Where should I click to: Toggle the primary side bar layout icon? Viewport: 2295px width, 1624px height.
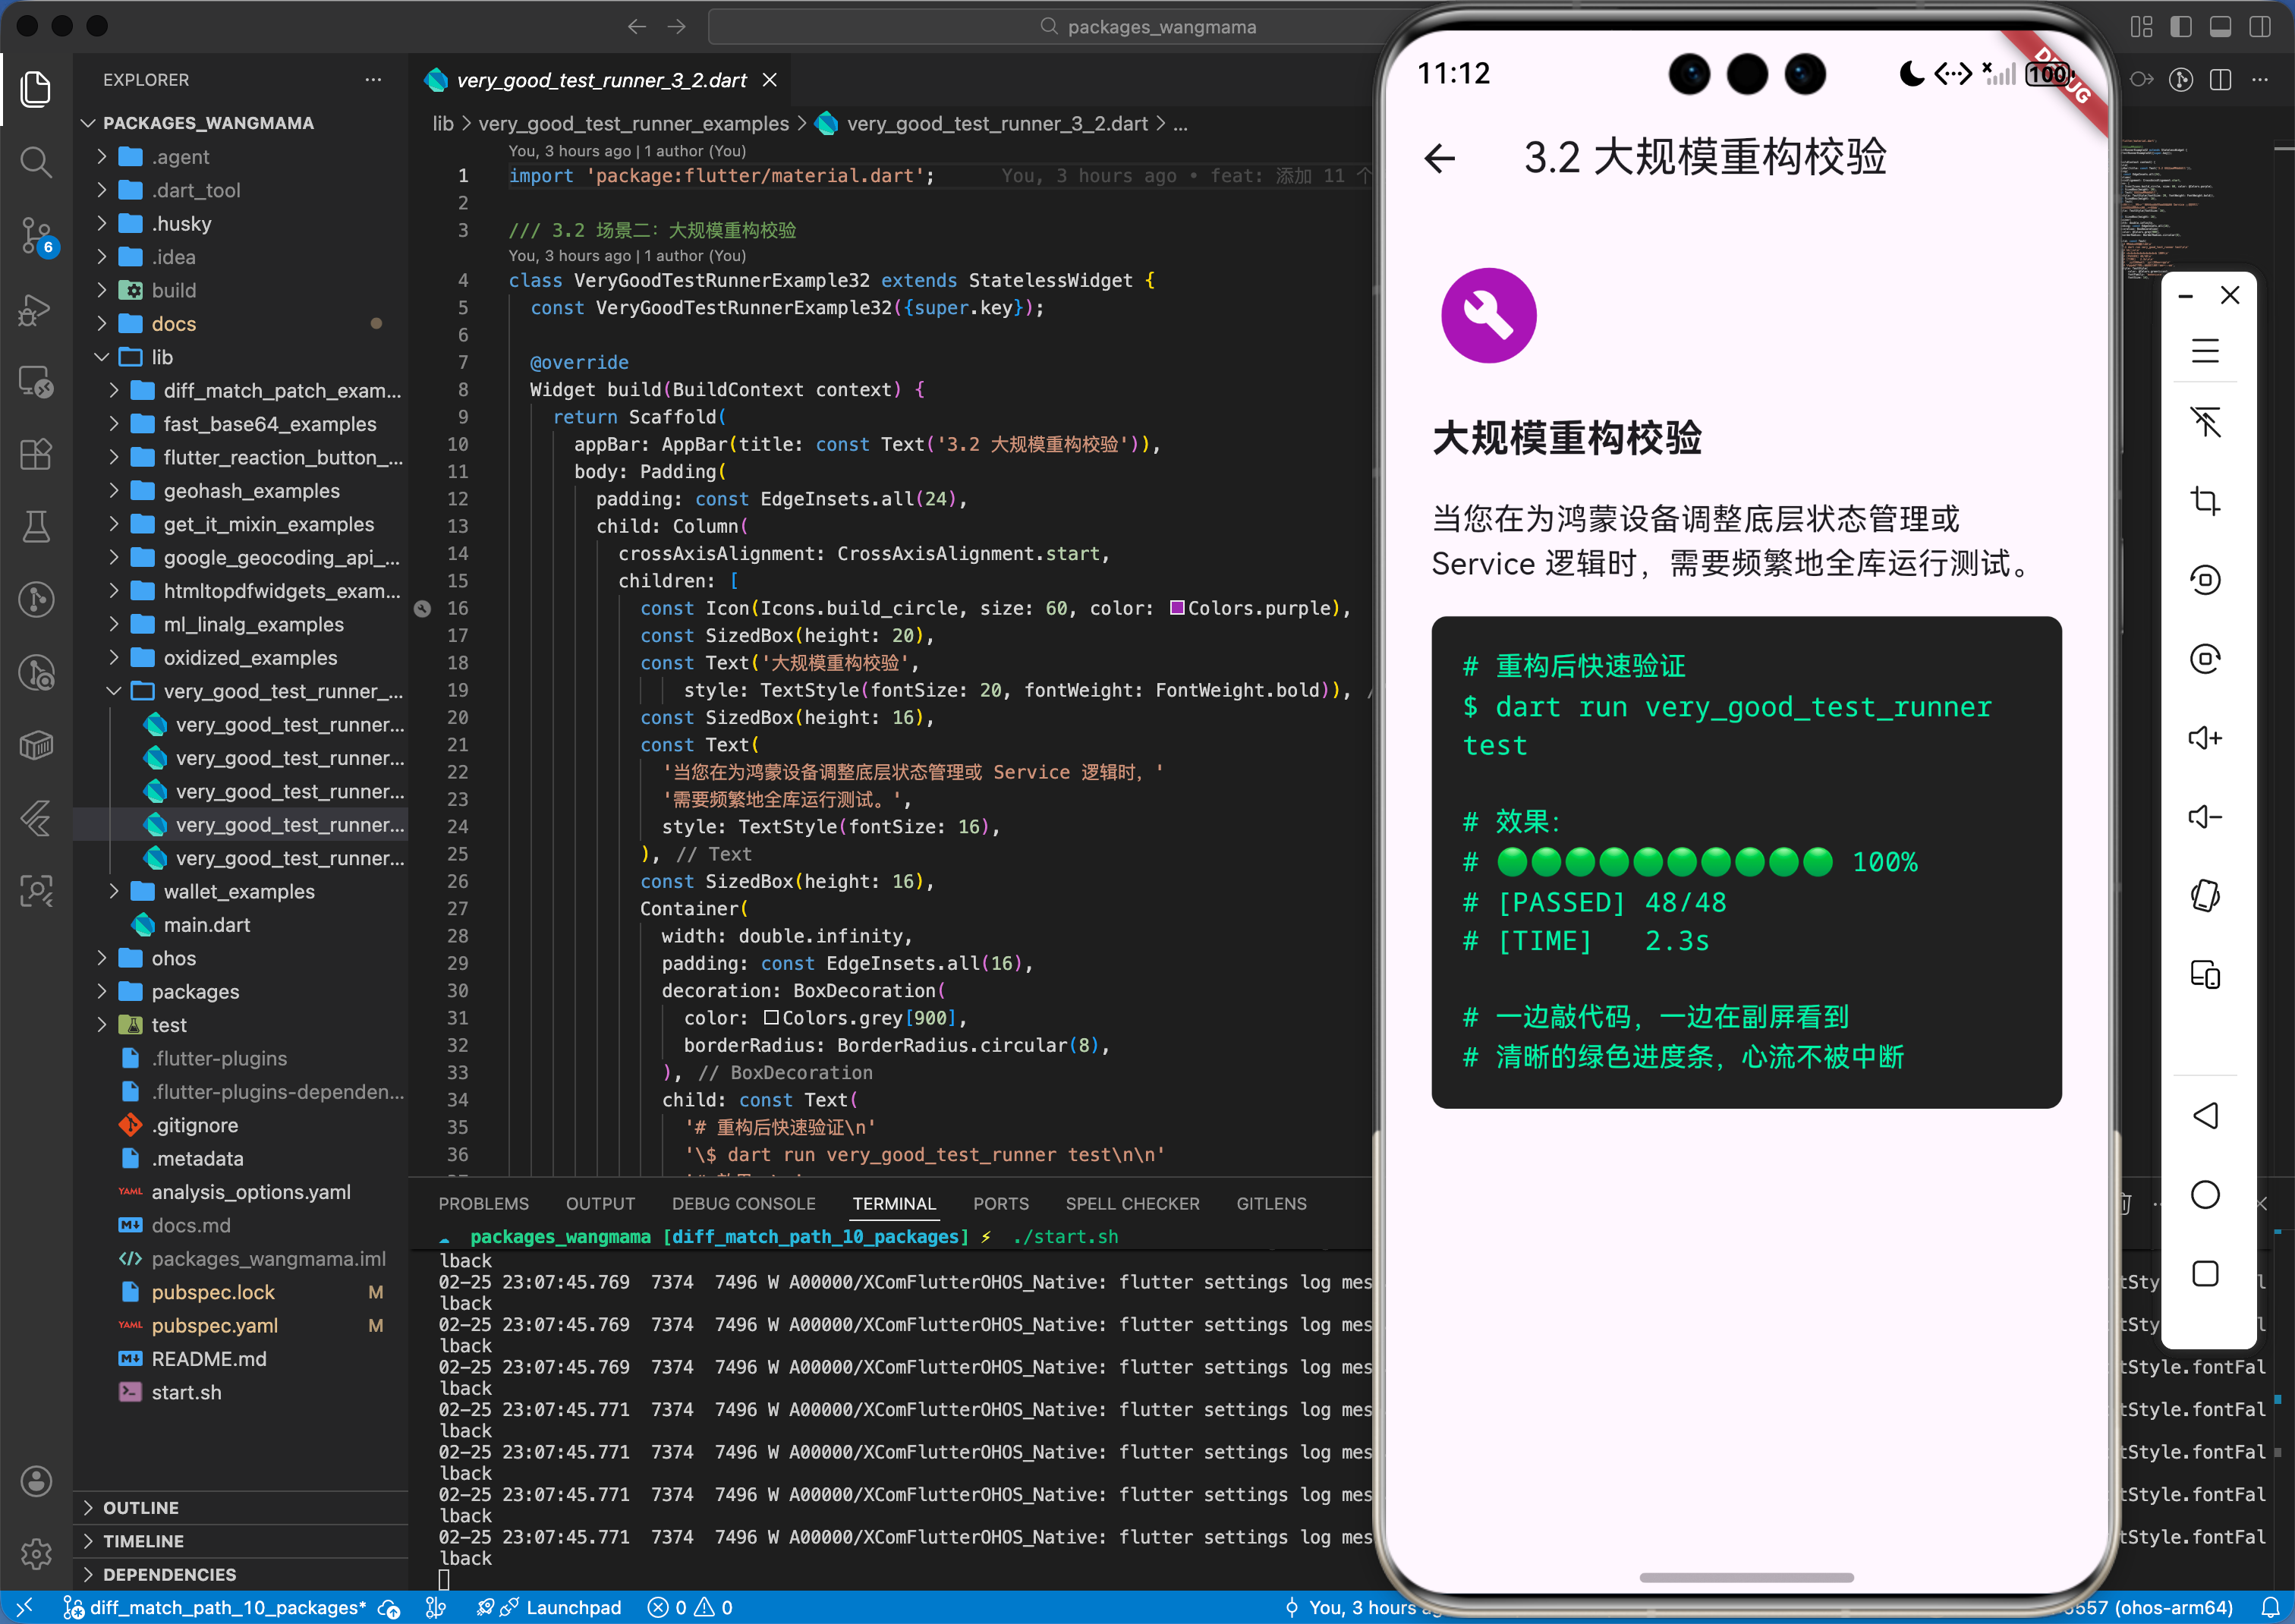pos(2181,27)
